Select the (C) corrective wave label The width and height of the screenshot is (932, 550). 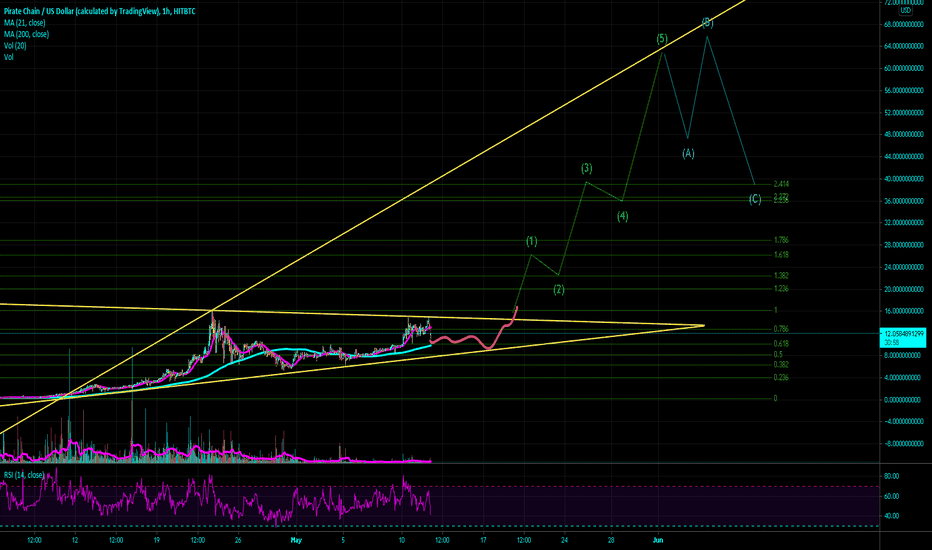point(755,199)
